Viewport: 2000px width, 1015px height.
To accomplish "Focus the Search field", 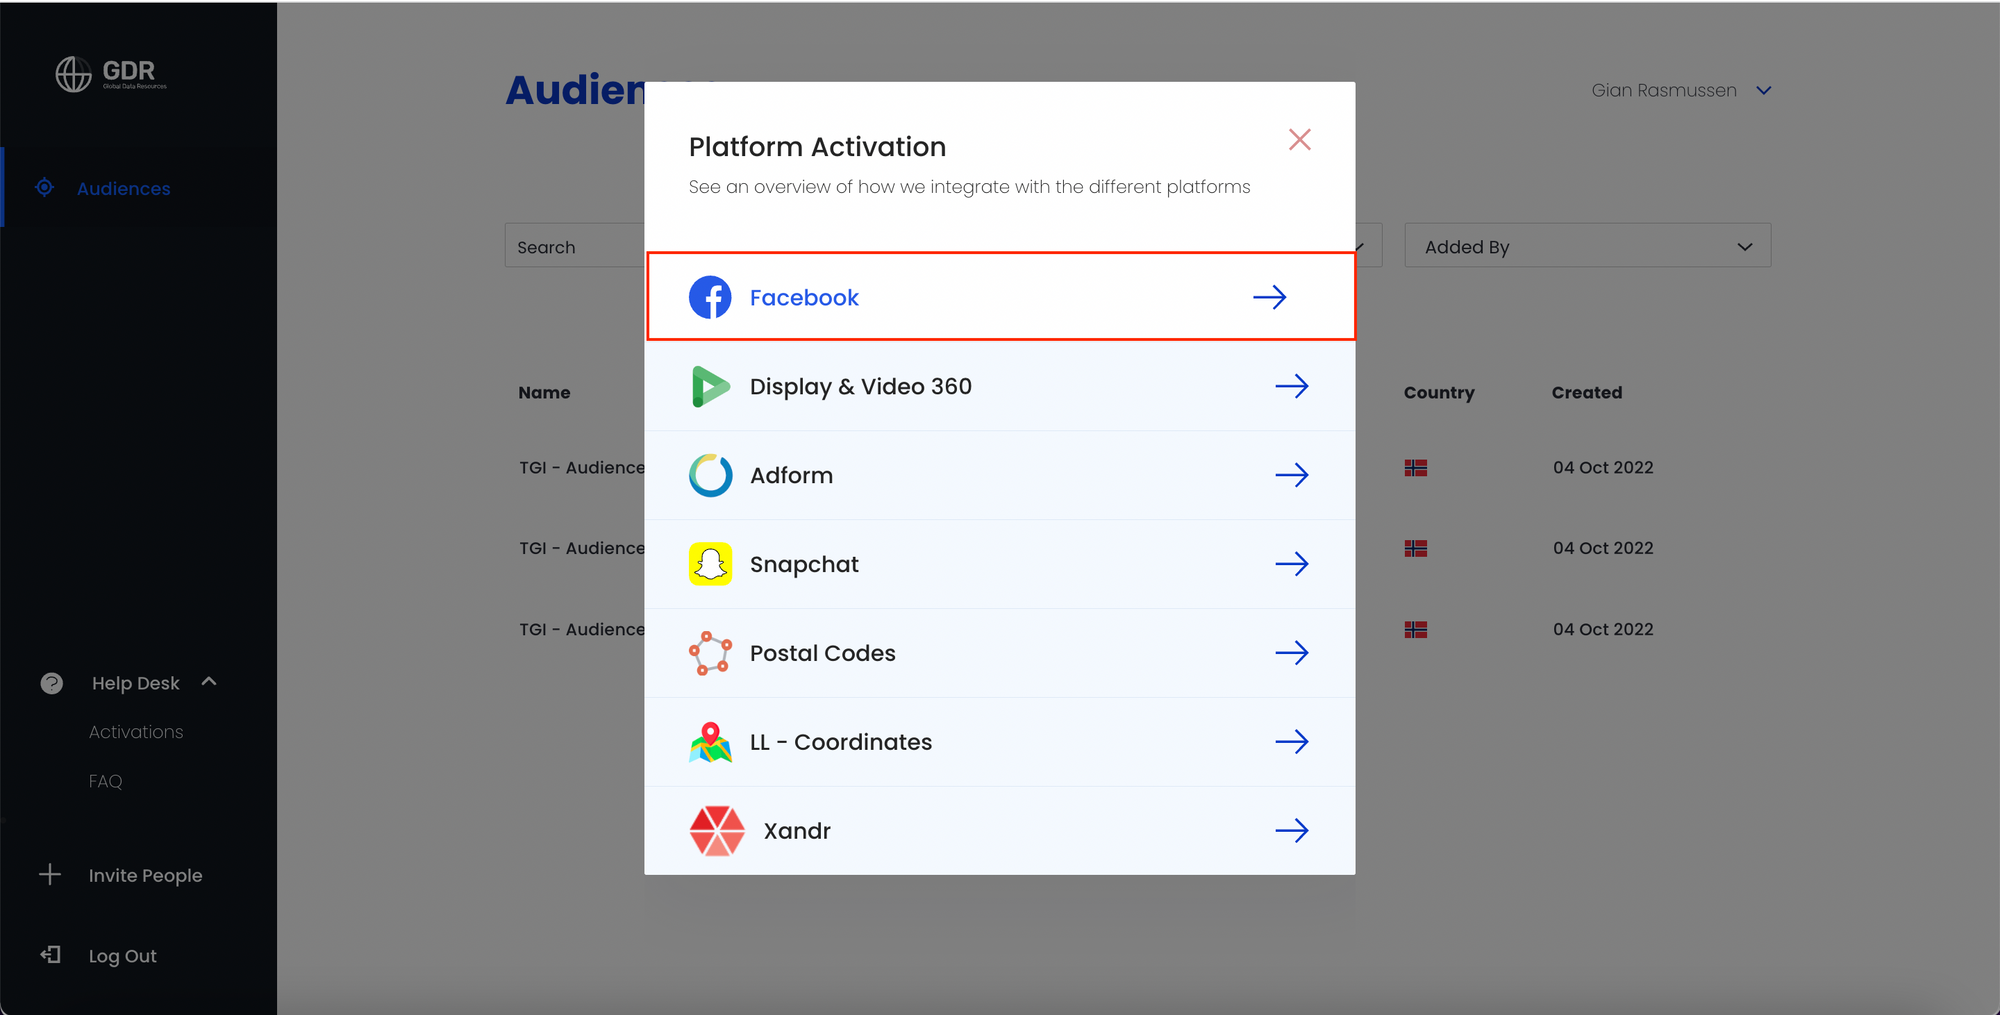I will coord(575,246).
